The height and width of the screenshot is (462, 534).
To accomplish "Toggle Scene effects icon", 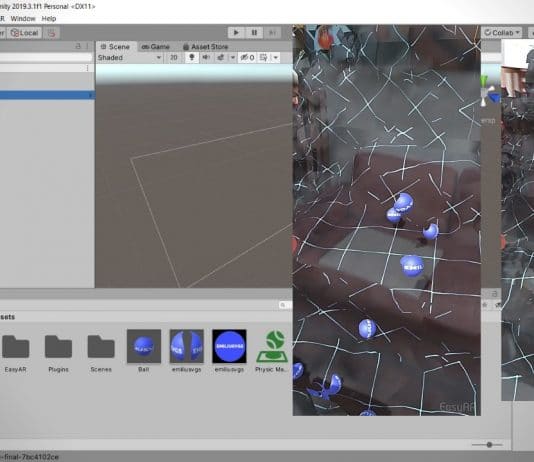I will pyautogui.click(x=221, y=58).
